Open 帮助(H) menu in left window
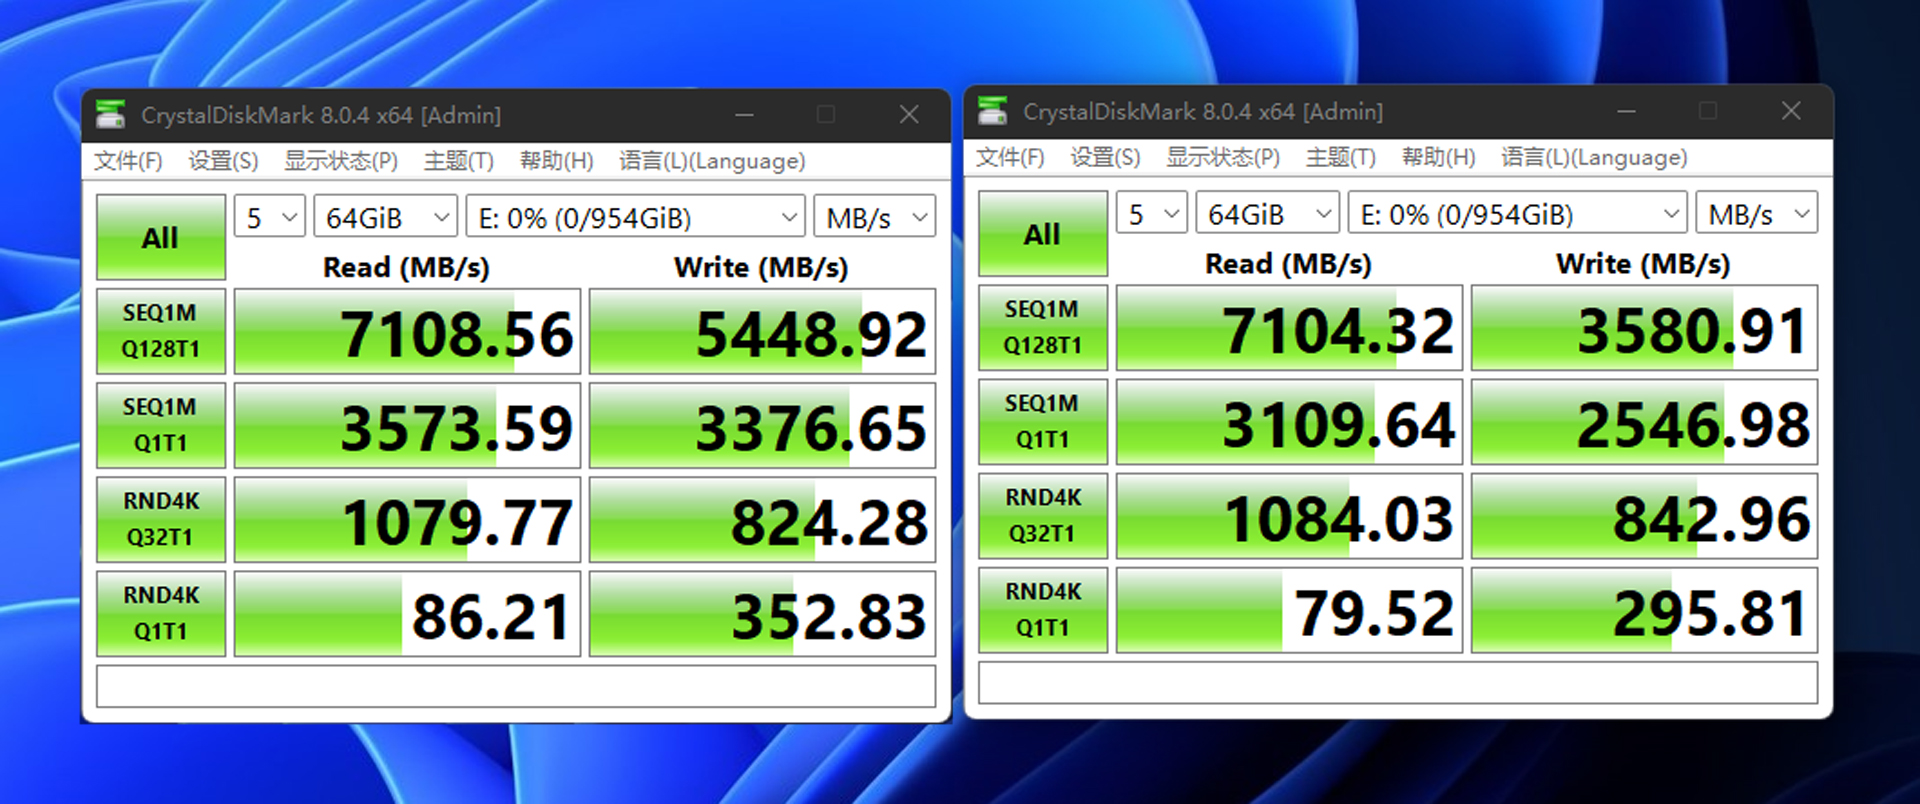1920x804 pixels. click(x=556, y=161)
